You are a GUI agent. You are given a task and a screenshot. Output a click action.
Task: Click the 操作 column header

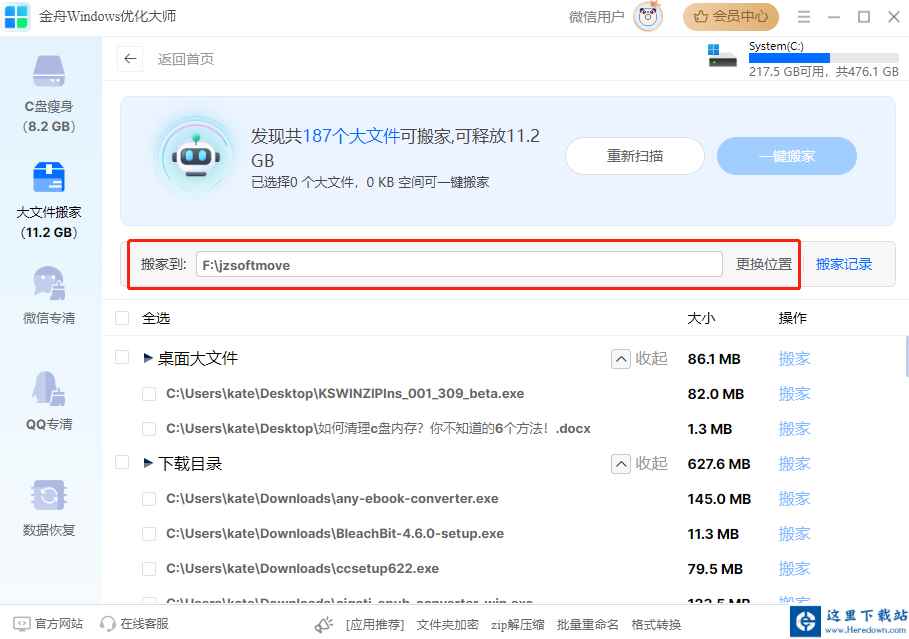tap(792, 318)
